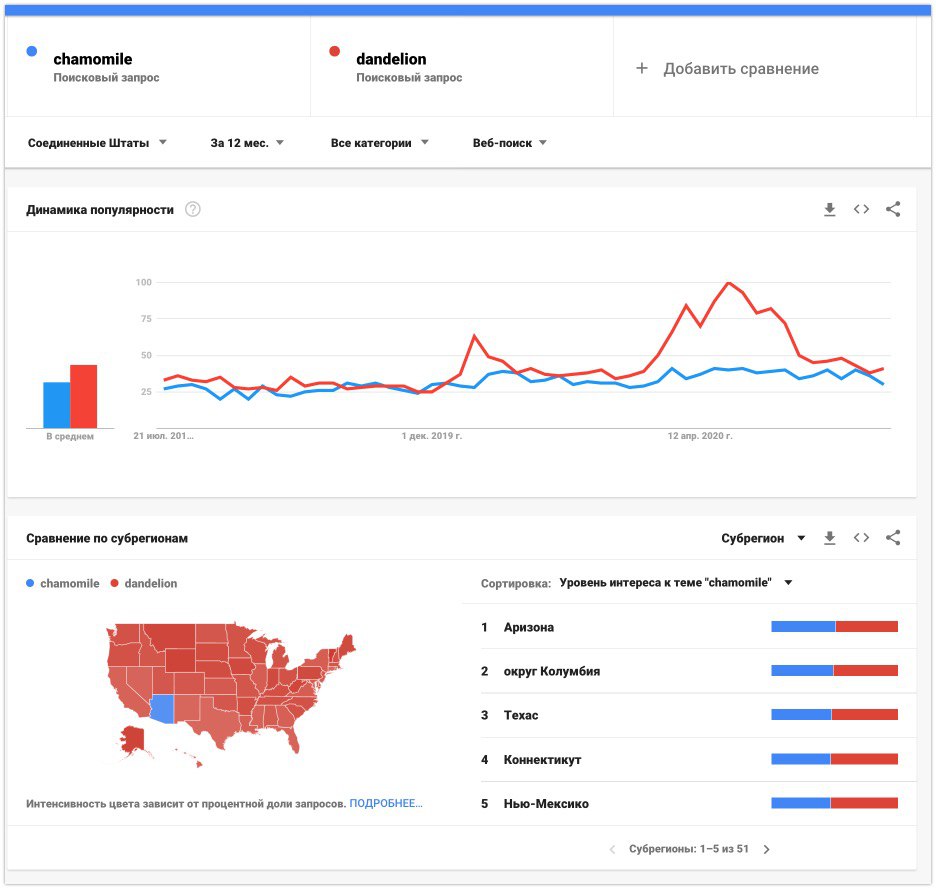Expand the Субрегион dropdown
Image resolution: width=936 pixels, height=889 pixels.
pyautogui.click(x=763, y=538)
